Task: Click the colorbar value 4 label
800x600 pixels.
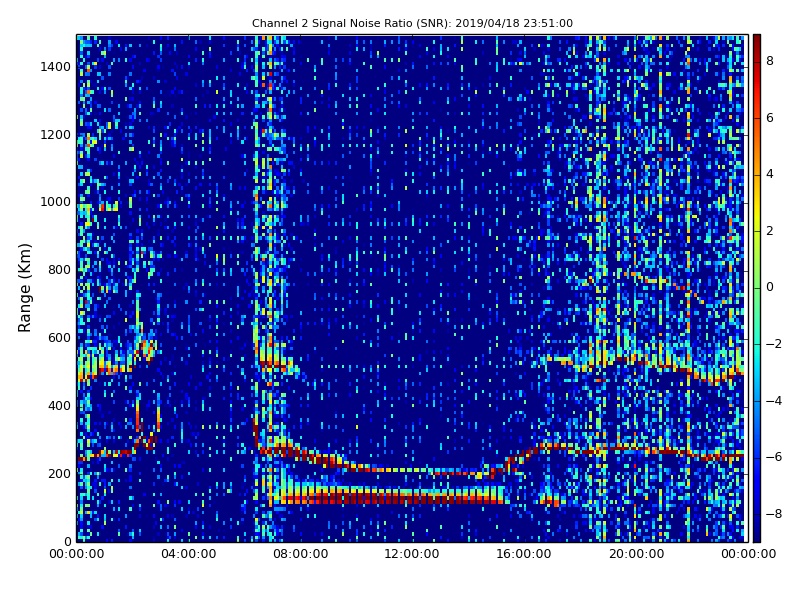Action: click(x=770, y=174)
